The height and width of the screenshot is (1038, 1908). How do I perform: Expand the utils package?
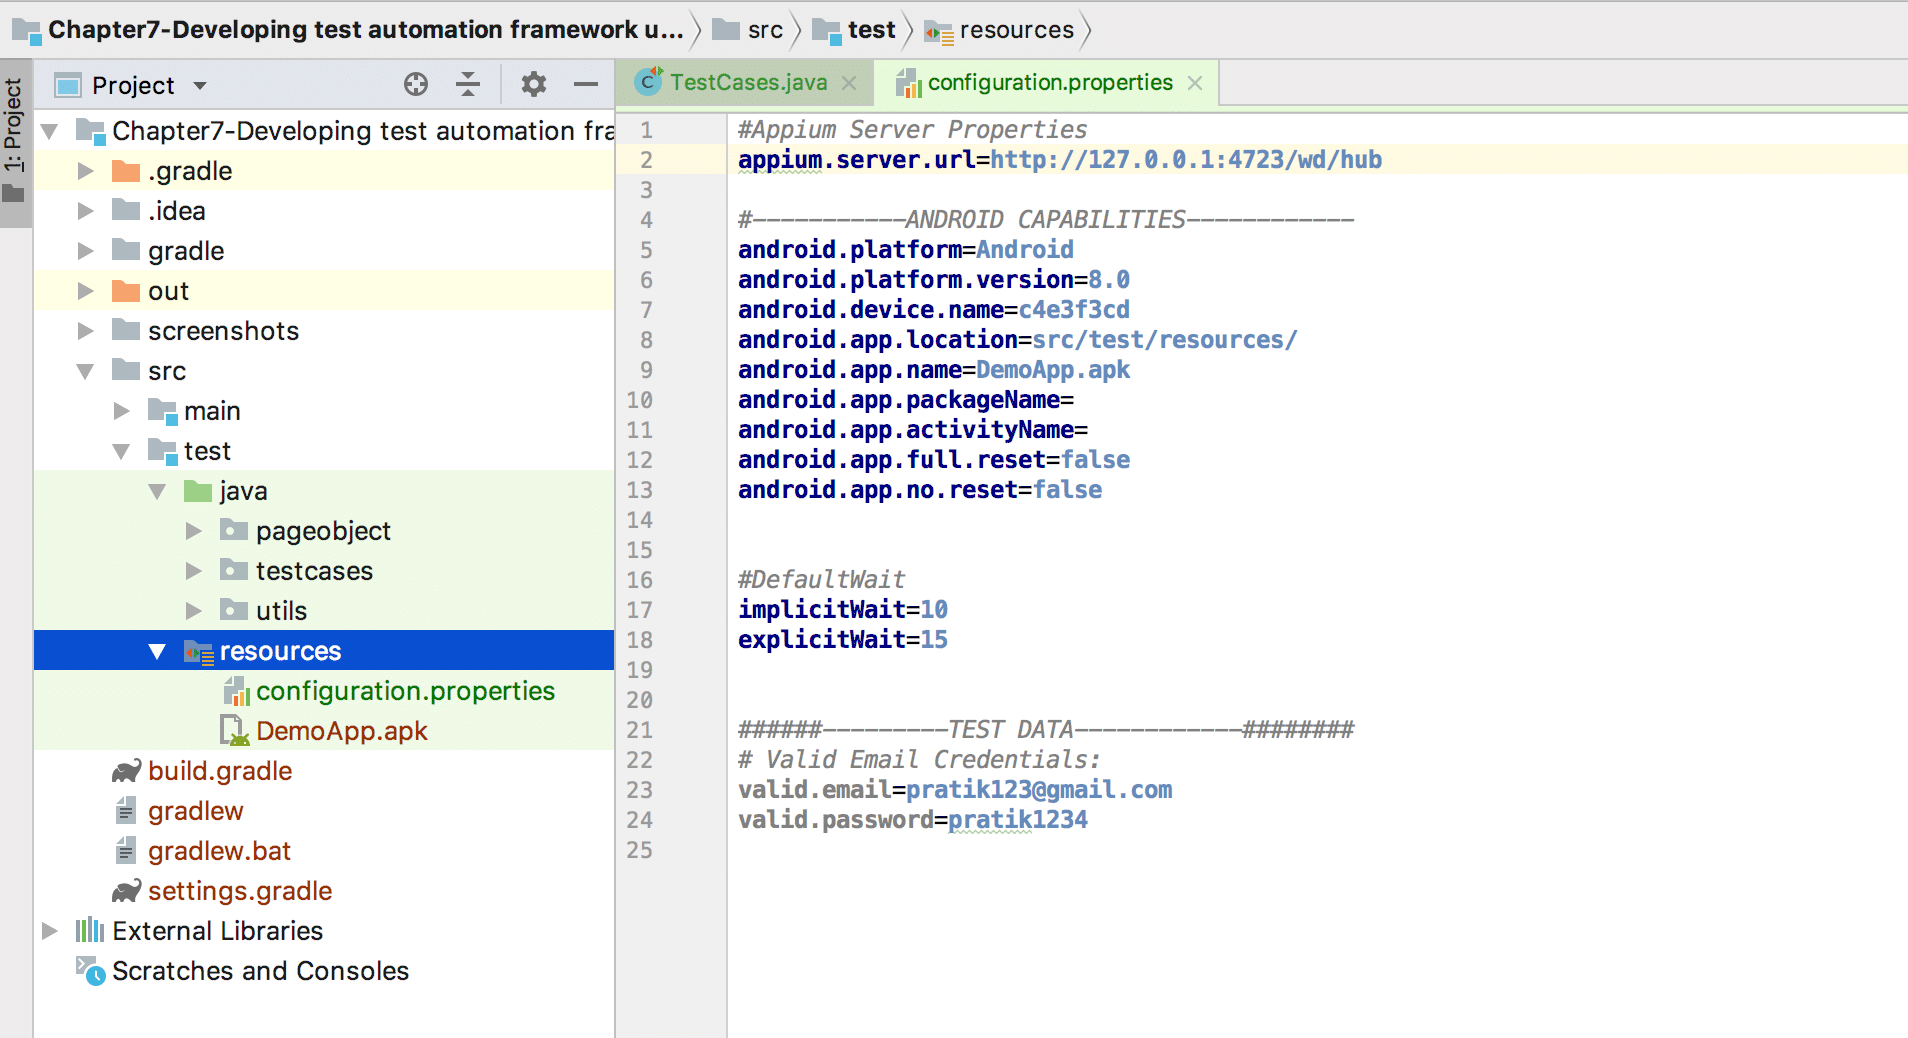pyautogui.click(x=194, y=611)
